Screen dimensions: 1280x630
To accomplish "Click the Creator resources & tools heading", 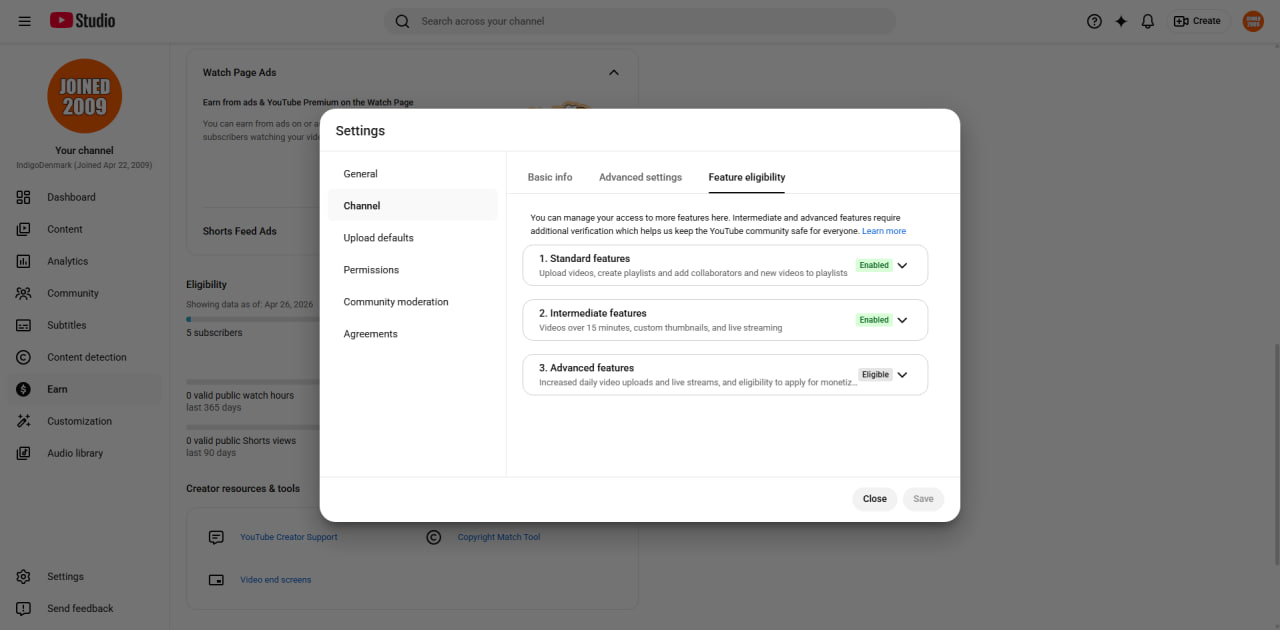I will click(243, 489).
